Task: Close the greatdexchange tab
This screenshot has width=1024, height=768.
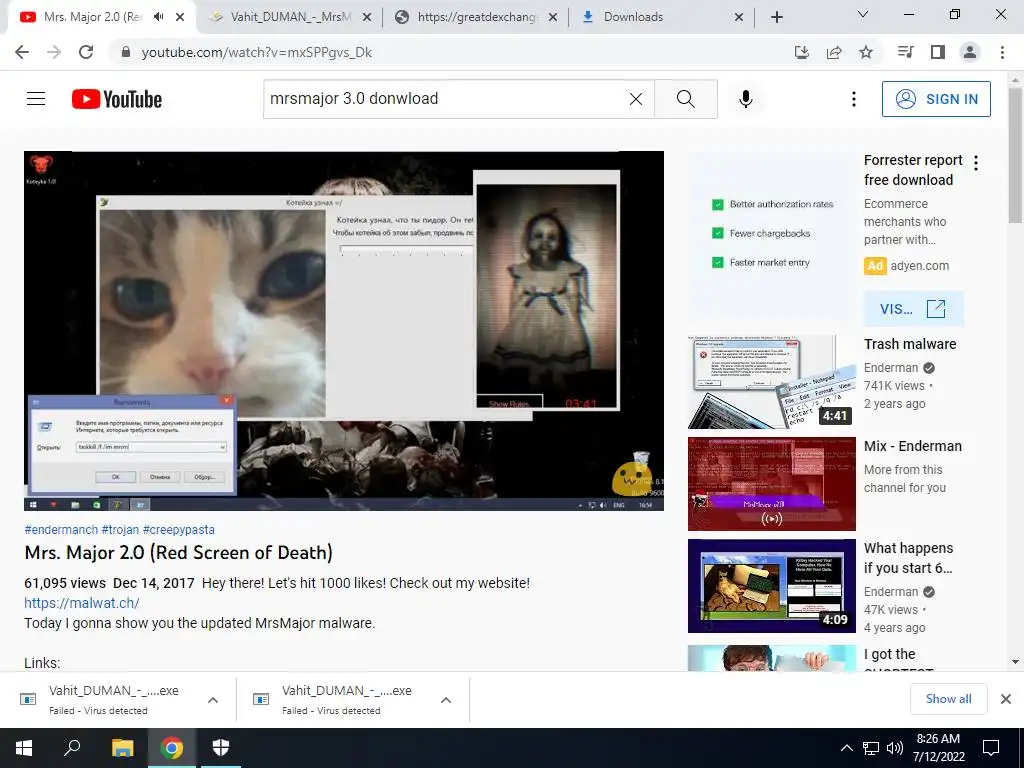Action: pyautogui.click(x=553, y=17)
